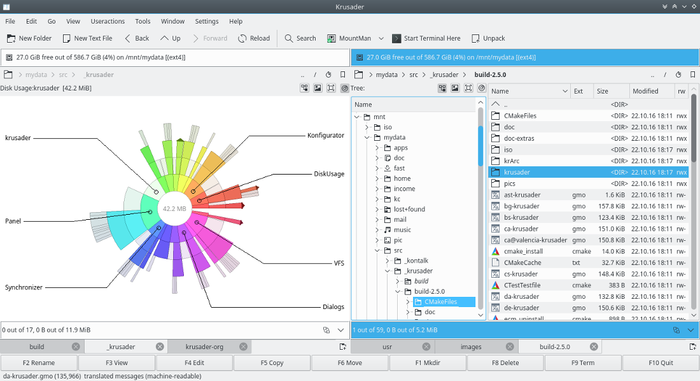Click the F8 Delete button

pyautogui.click(x=505, y=363)
